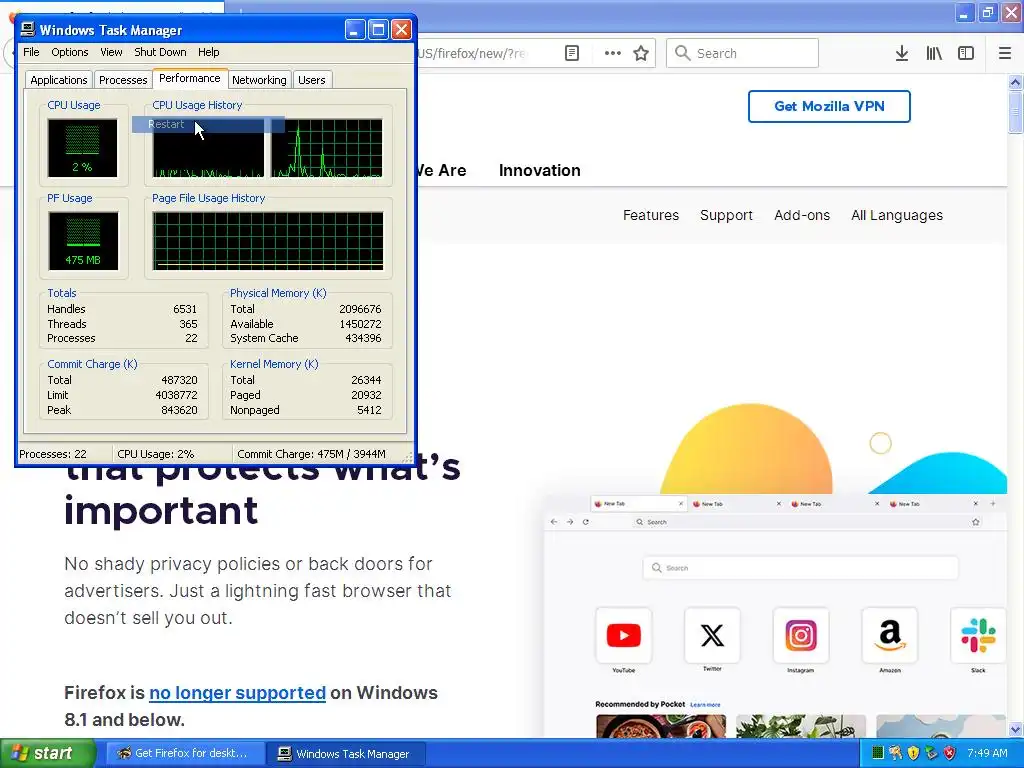Click status bar Processes: 22
Image resolution: width=1024 pixels, height=768 pixels.
point(53,454)
